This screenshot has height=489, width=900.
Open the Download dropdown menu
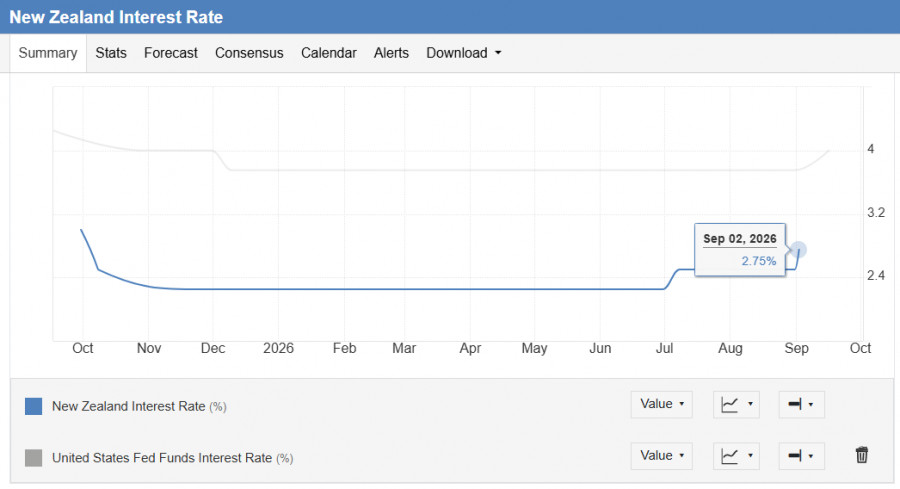point(464,53)
